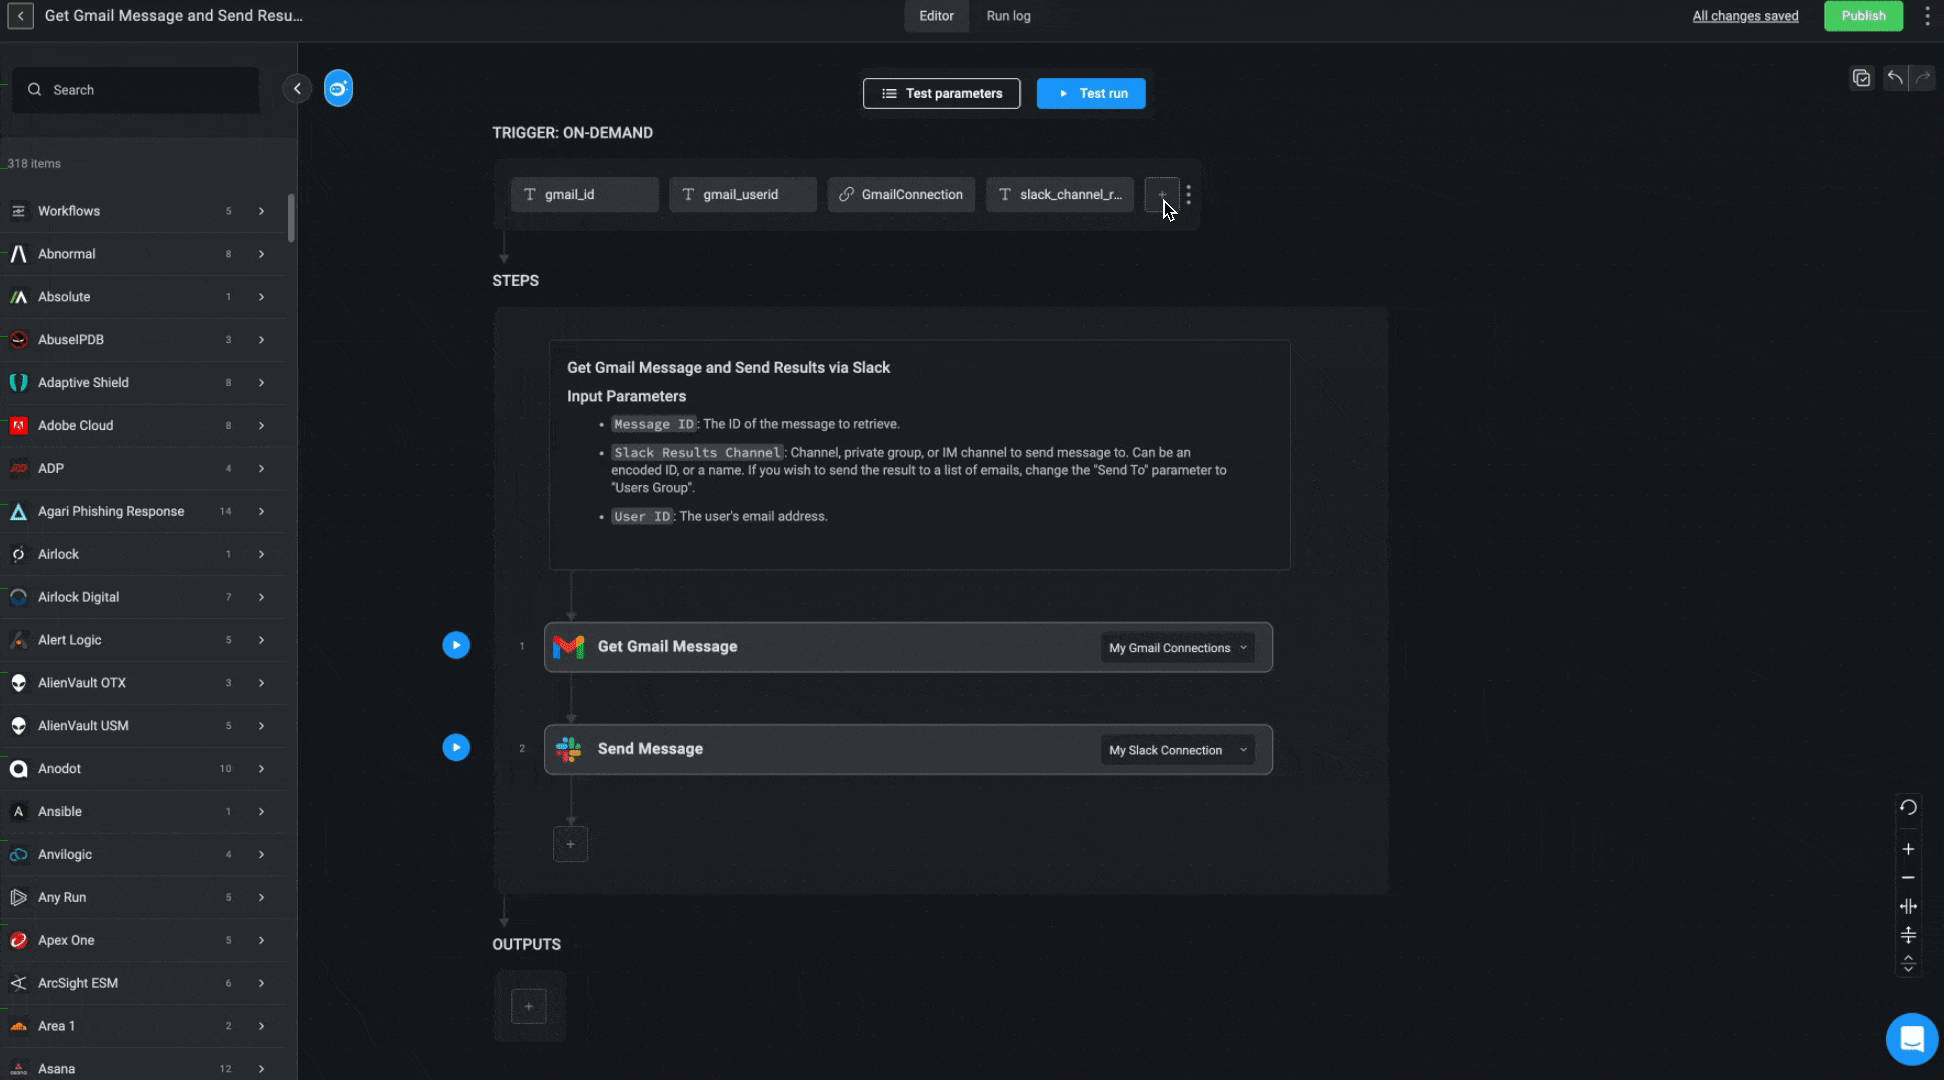Add a new step below Send Message

coord(570,844)
